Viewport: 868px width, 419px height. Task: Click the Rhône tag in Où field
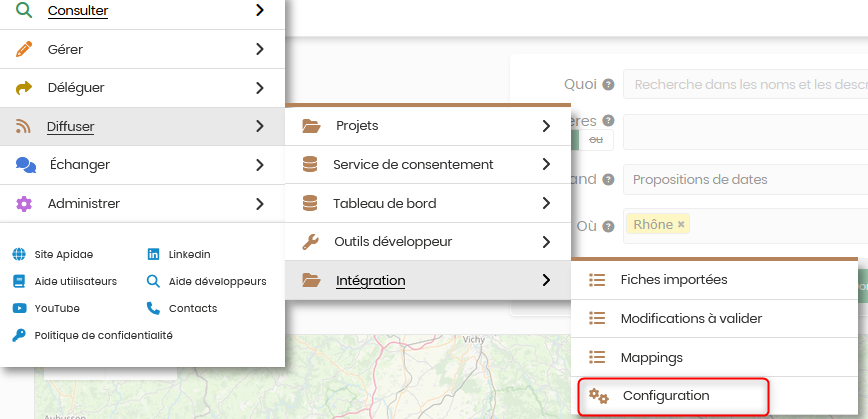[x=658, y=224]
